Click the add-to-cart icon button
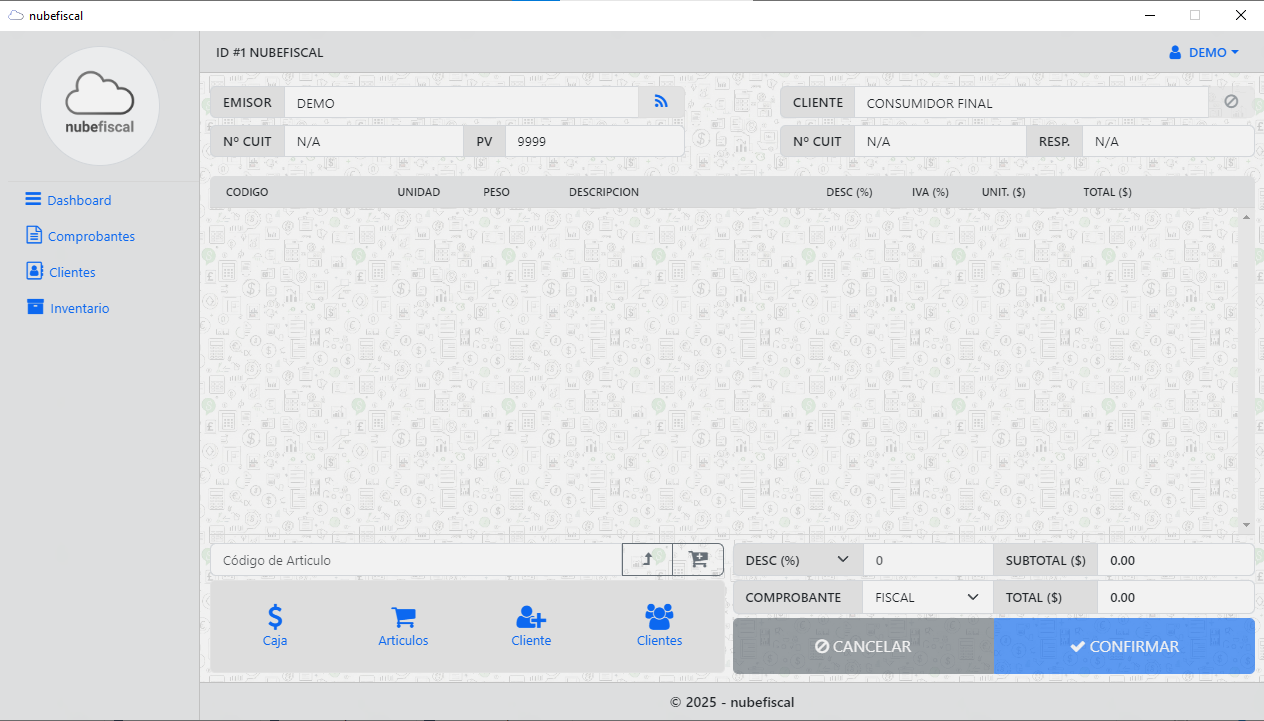1264x721 pixels. [x=698, y=560]
